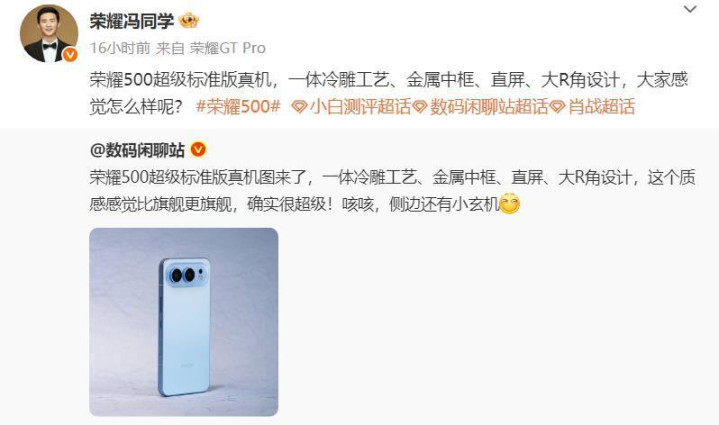Click the smiling emoji in reposted text
This screenshot has height=425, width=719.
coord(509,204)
